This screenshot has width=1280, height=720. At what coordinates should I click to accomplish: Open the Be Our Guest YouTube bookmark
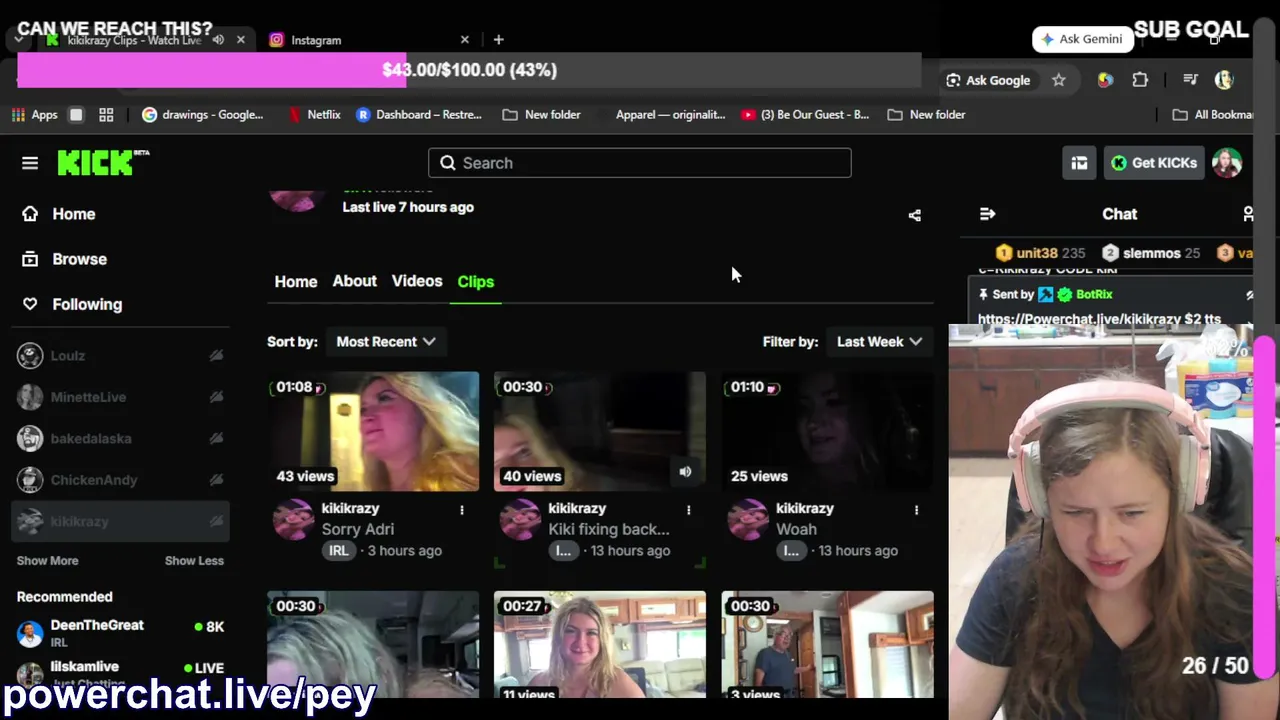click(x=805, y=115)
